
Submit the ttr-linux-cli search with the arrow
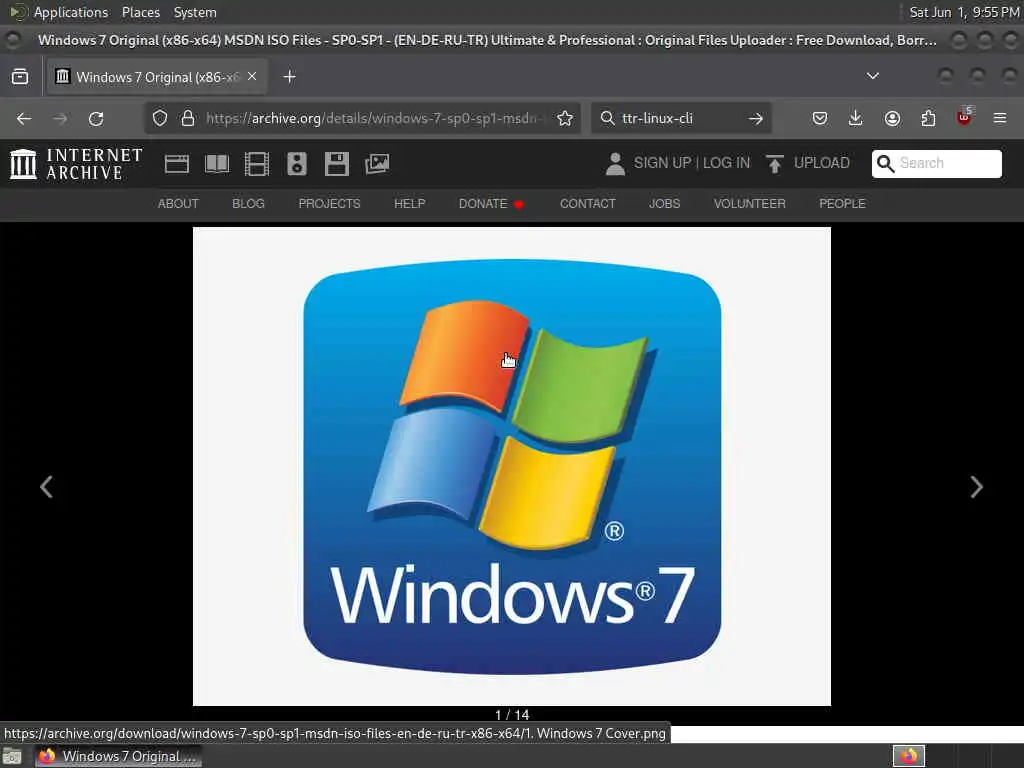(x=756, y=118)
